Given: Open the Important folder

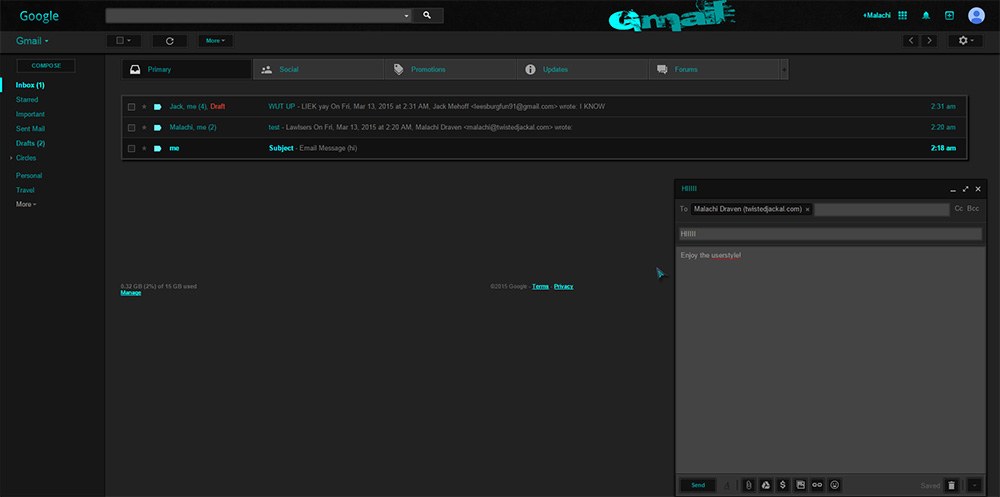Looking at the screenshot, I should click(x=30, y=114).
